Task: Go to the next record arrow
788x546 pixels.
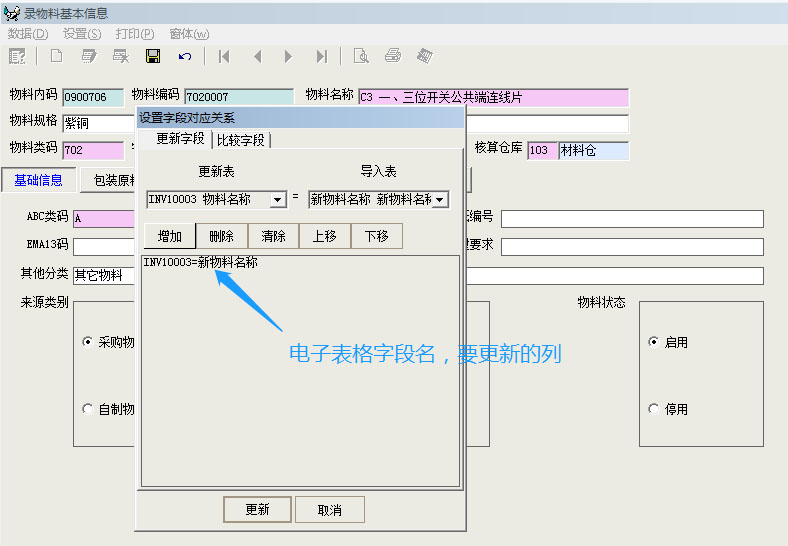Action: pos(288,56)
